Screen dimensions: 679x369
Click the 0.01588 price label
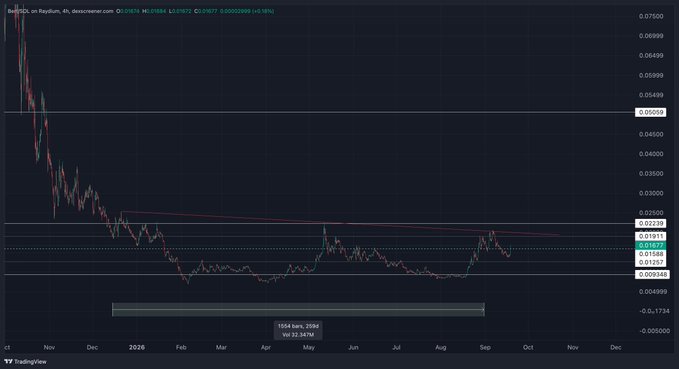tap(651, 254)
